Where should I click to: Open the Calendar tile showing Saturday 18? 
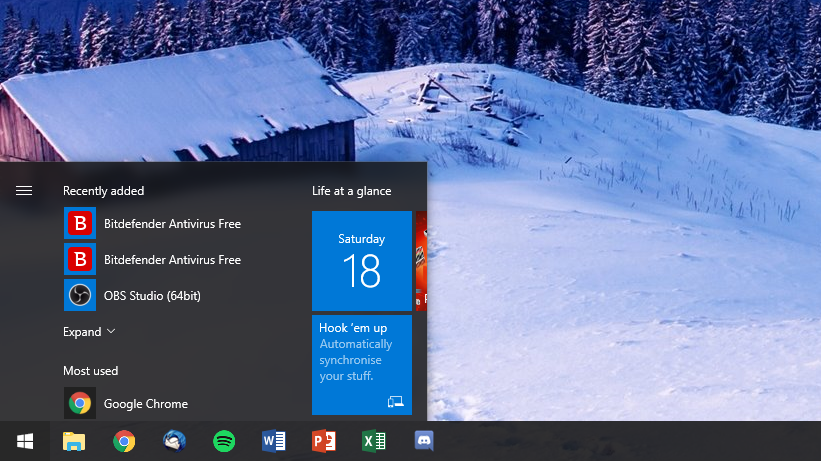click(362, 261)
